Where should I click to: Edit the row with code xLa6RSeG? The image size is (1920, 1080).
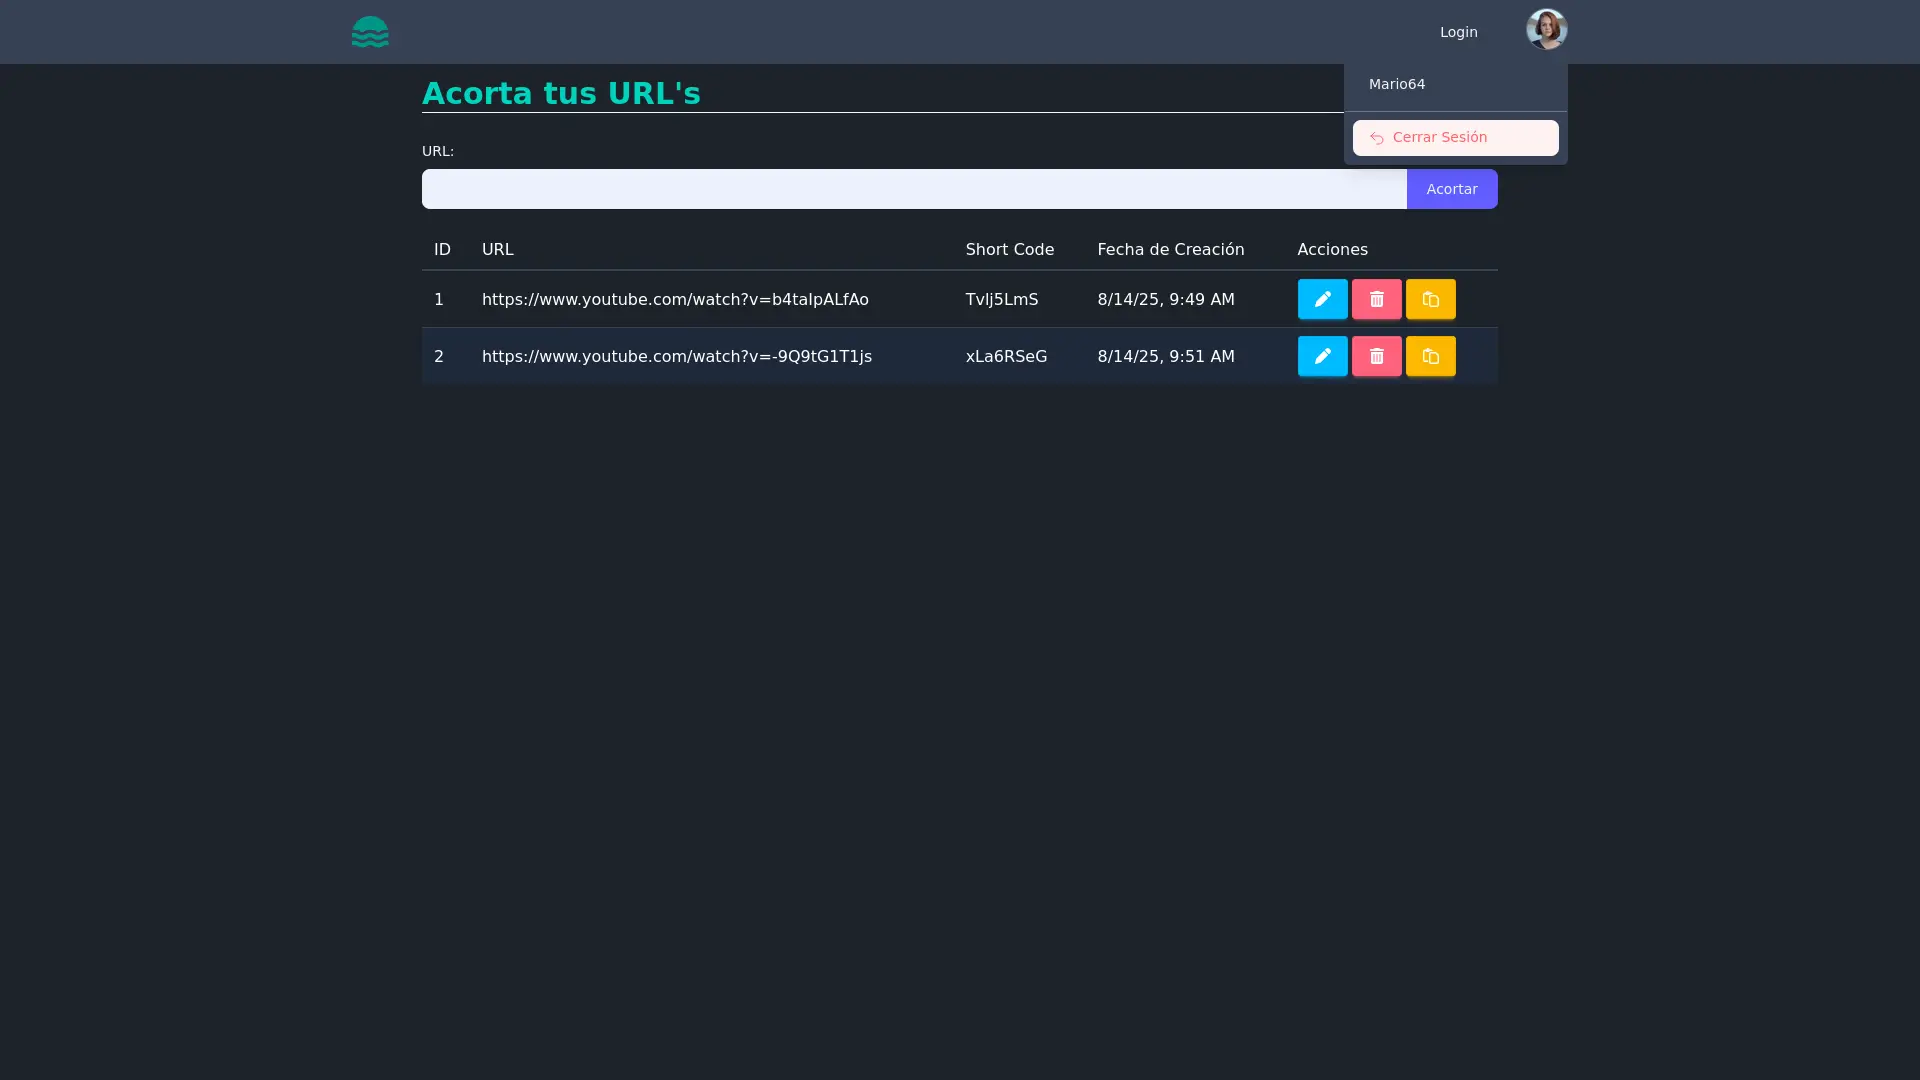(1322, 356)
